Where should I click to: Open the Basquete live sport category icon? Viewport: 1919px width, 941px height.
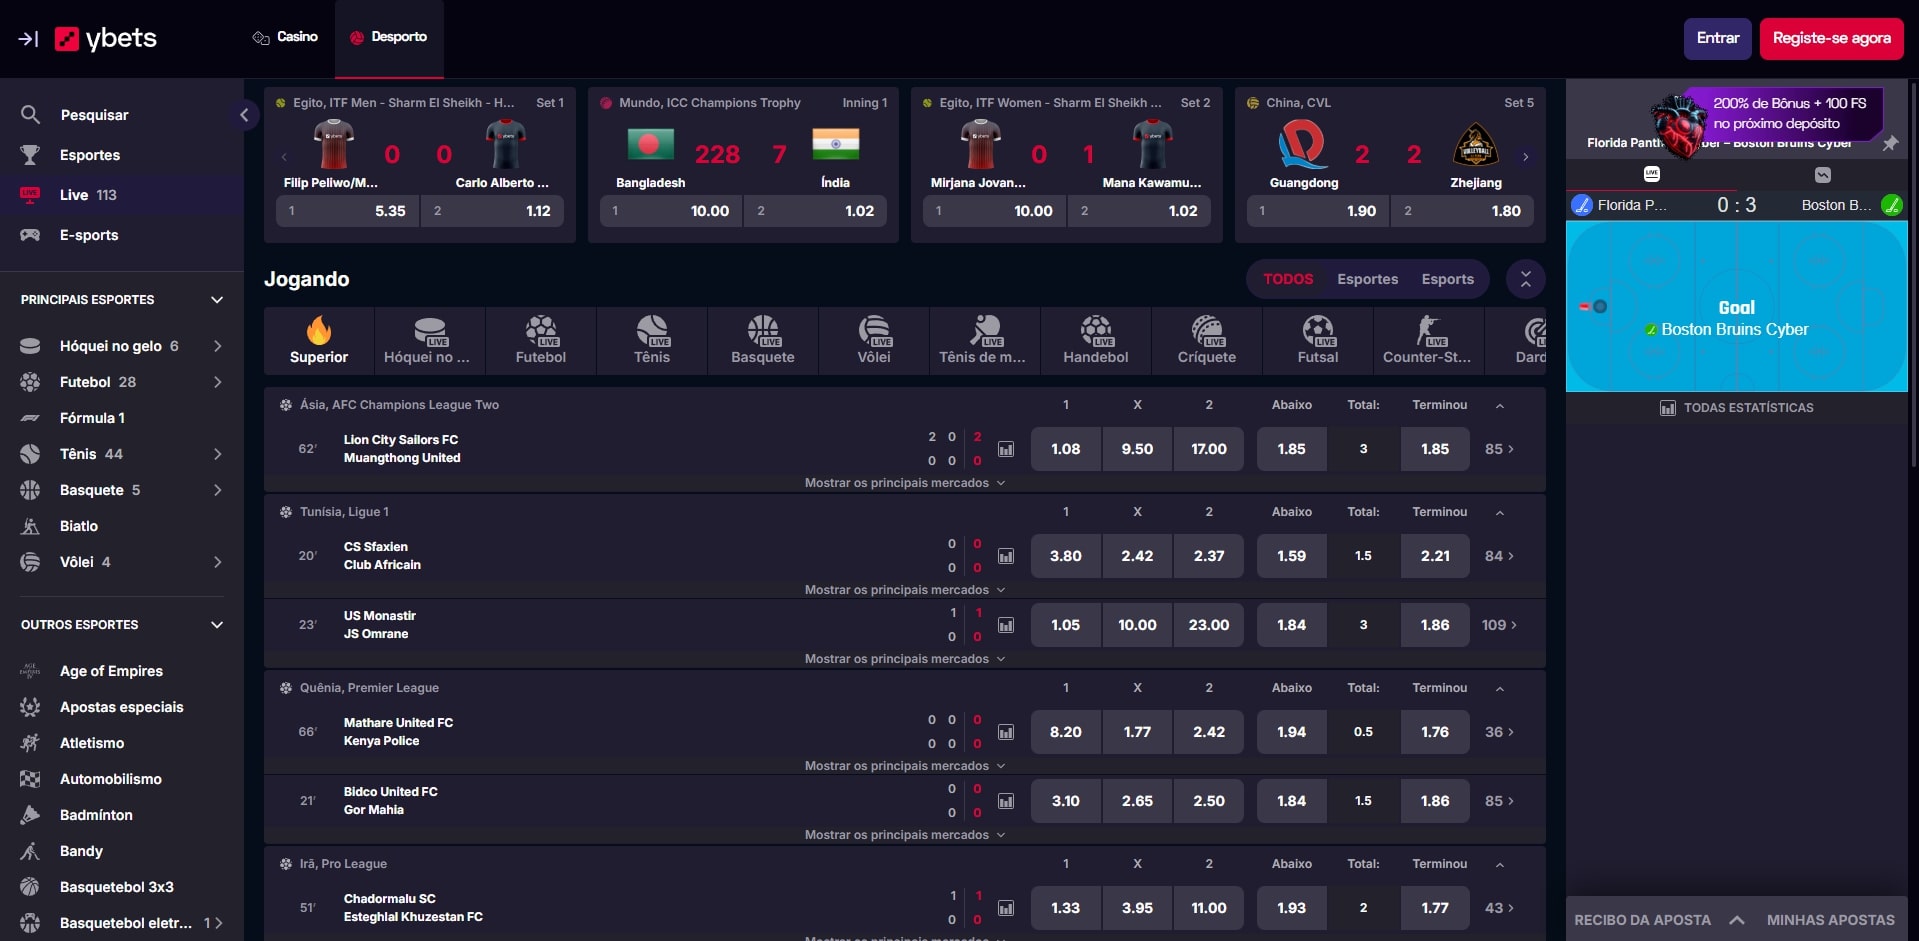point(762,340)
